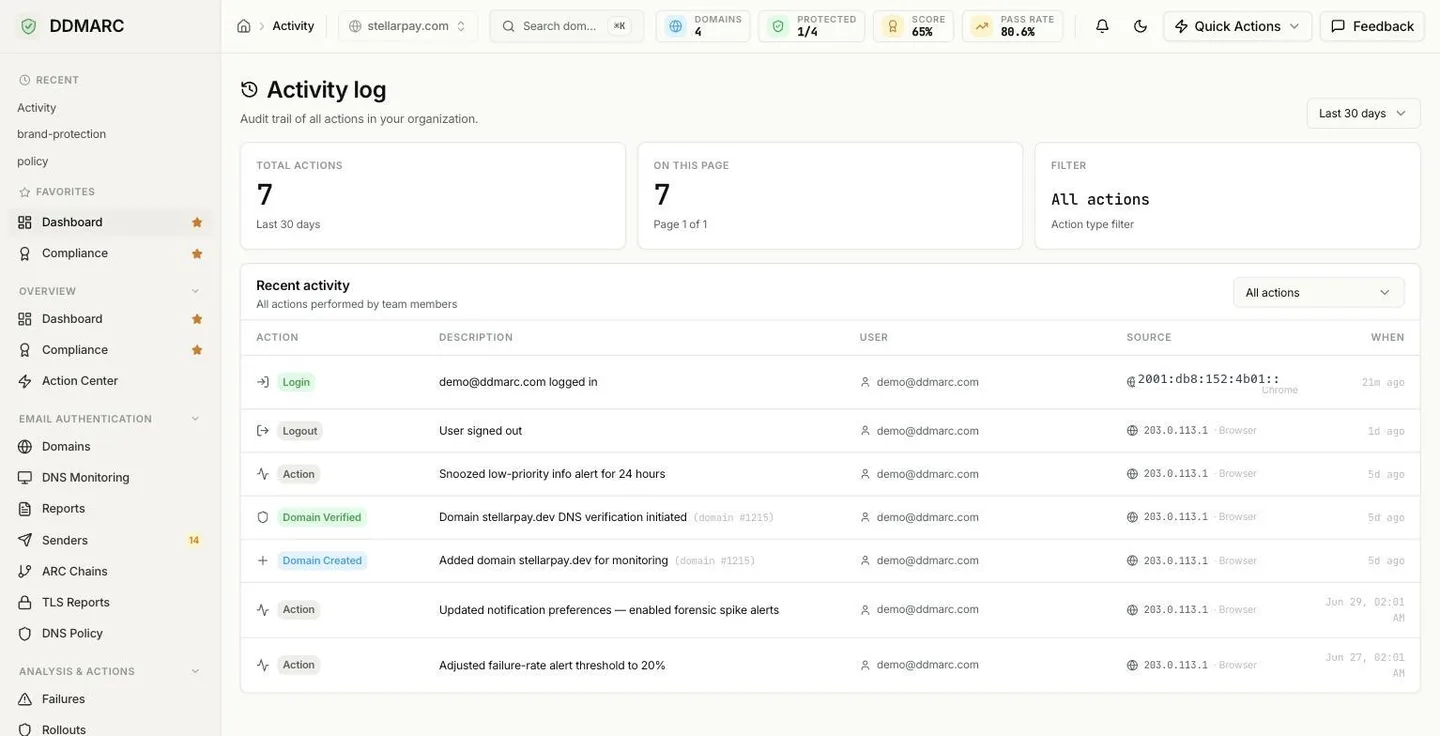Unstar Compliance in Overview section
Viewport: 1440px width, 736px height.
pos(197,350)
